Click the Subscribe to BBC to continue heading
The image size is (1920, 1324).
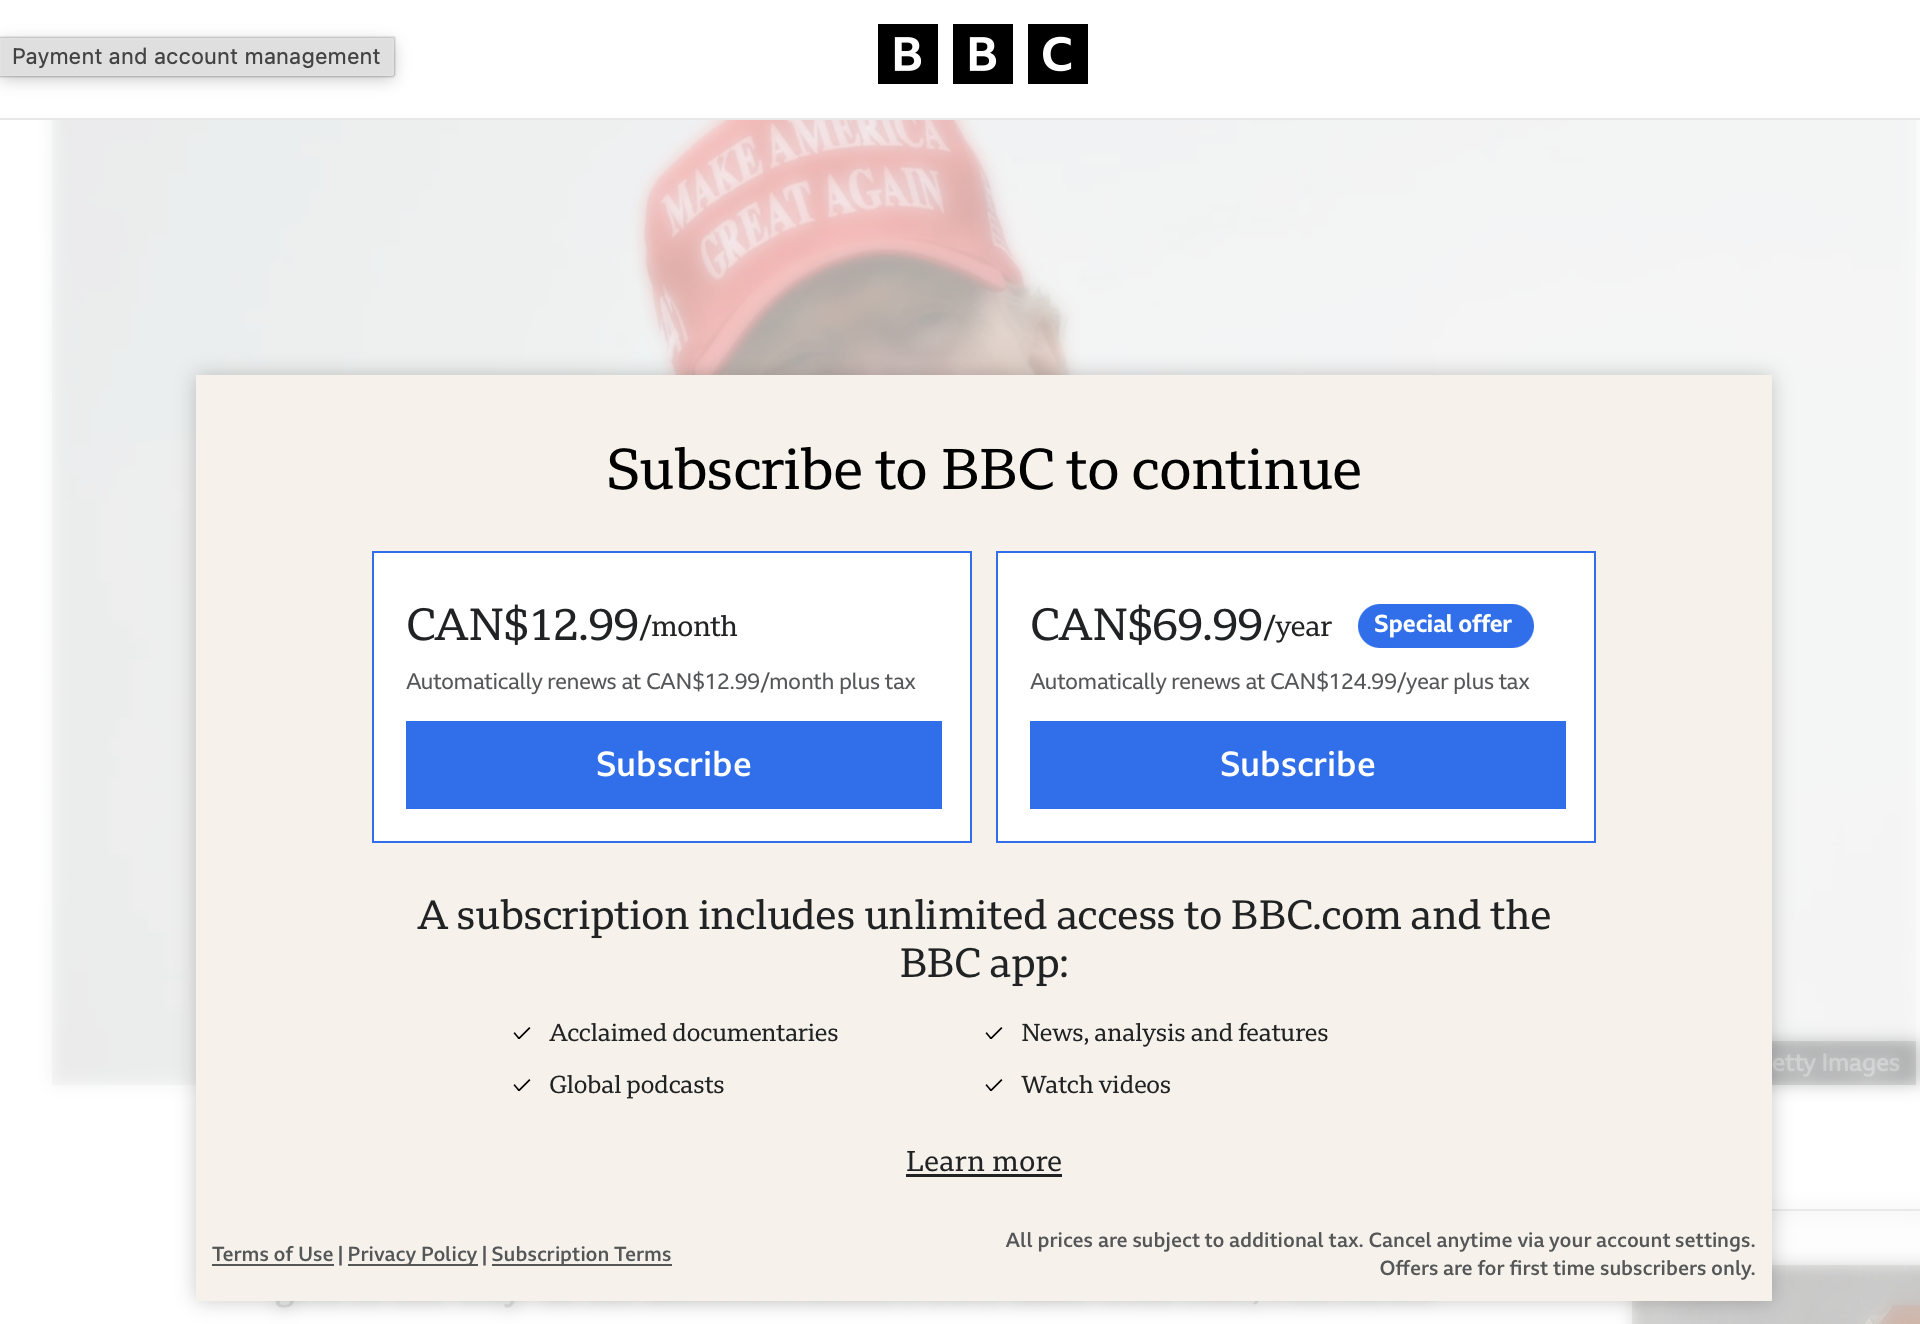coord(984,470)
